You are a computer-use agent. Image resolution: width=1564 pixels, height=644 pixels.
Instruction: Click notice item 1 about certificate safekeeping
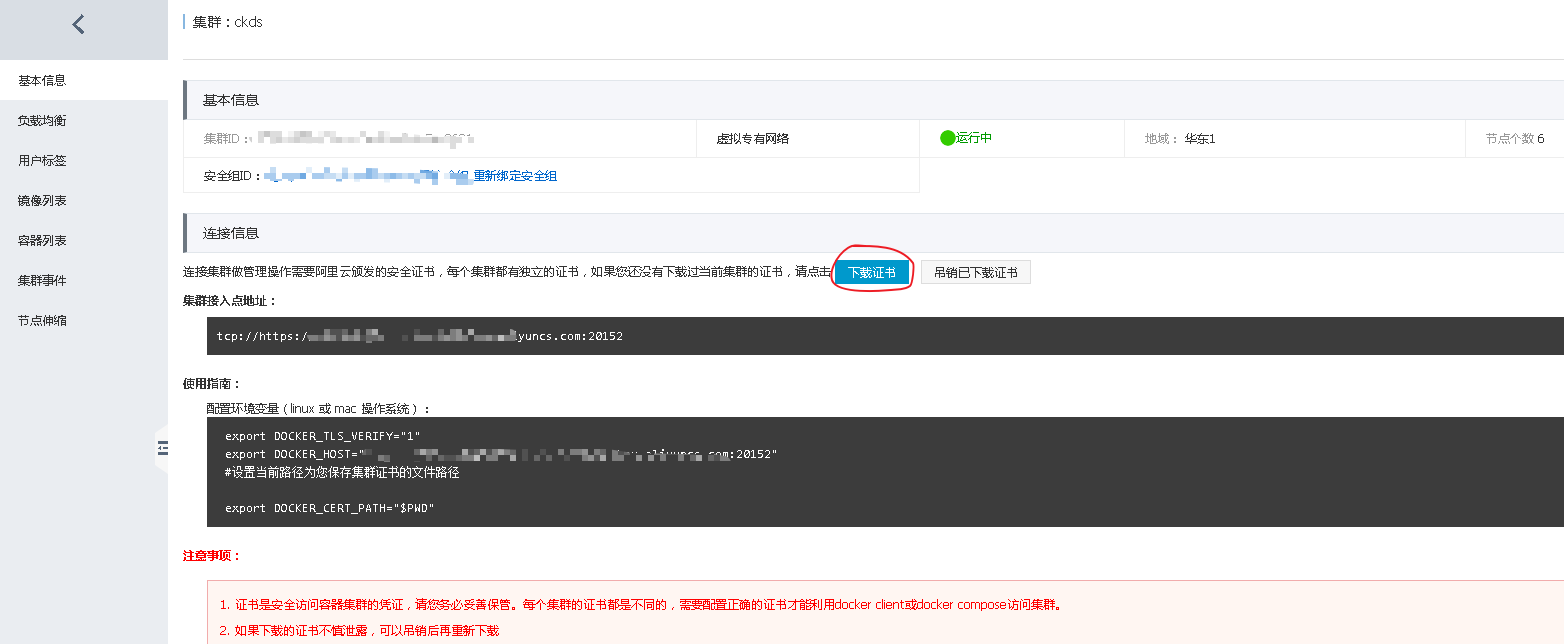pos(641,605)
